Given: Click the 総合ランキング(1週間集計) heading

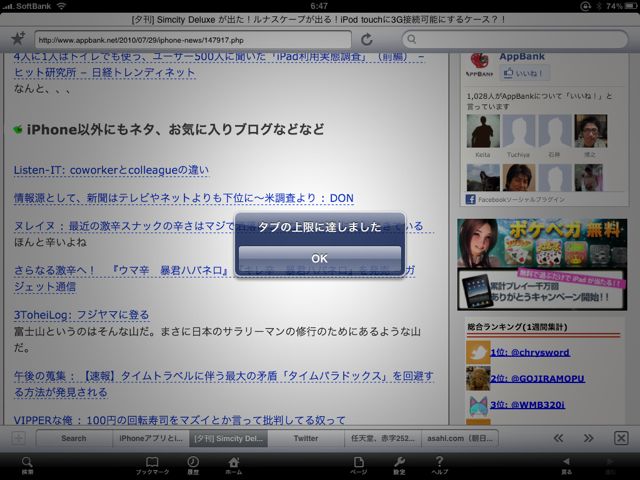Looking at the screenshot, I should 517,327.
